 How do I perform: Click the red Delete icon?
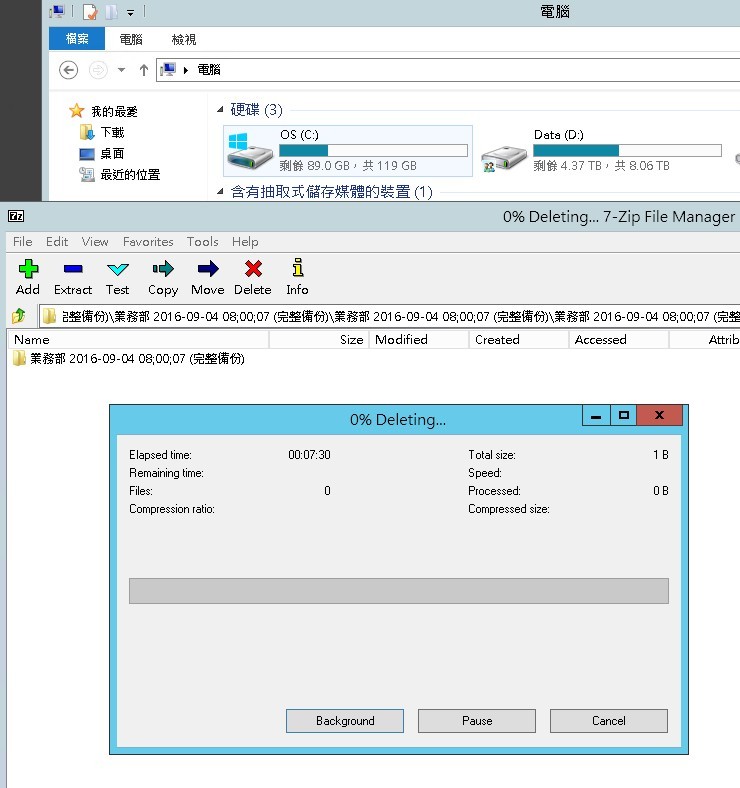click(x=253, y=269)
